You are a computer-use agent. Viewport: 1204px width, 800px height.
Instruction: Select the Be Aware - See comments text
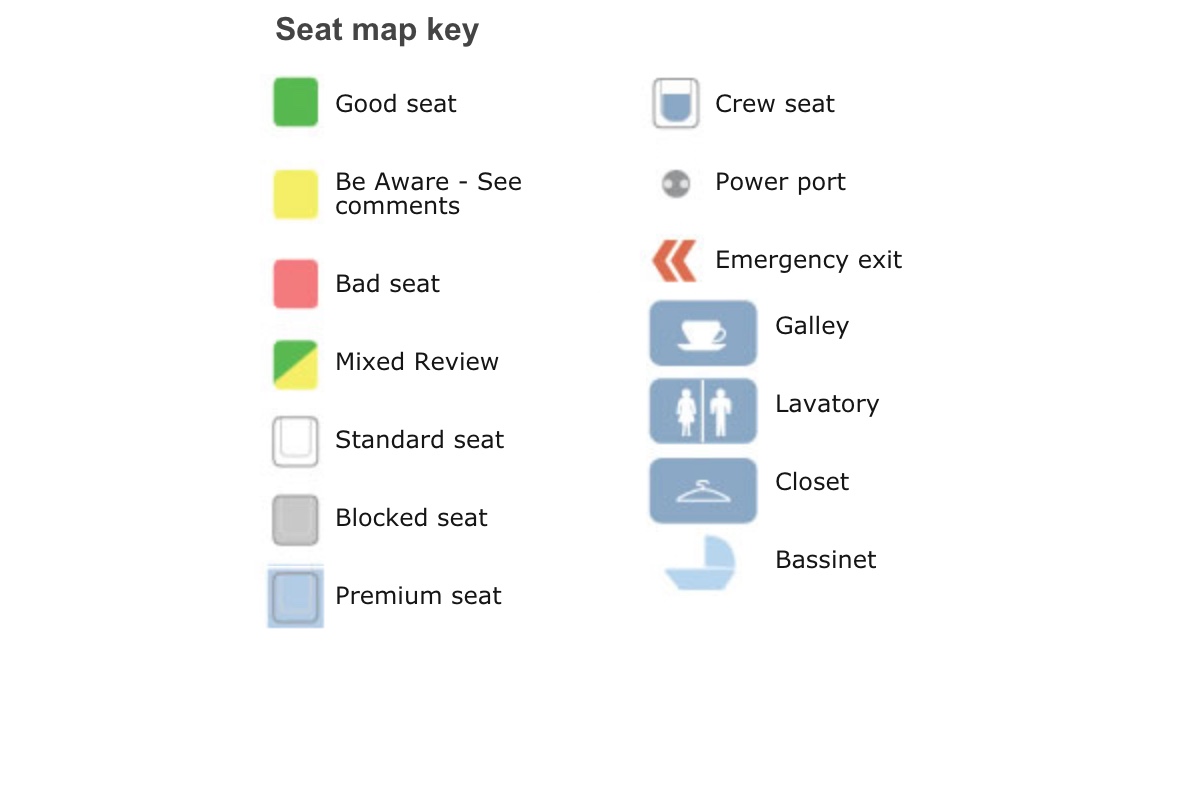tap(428, 194)
